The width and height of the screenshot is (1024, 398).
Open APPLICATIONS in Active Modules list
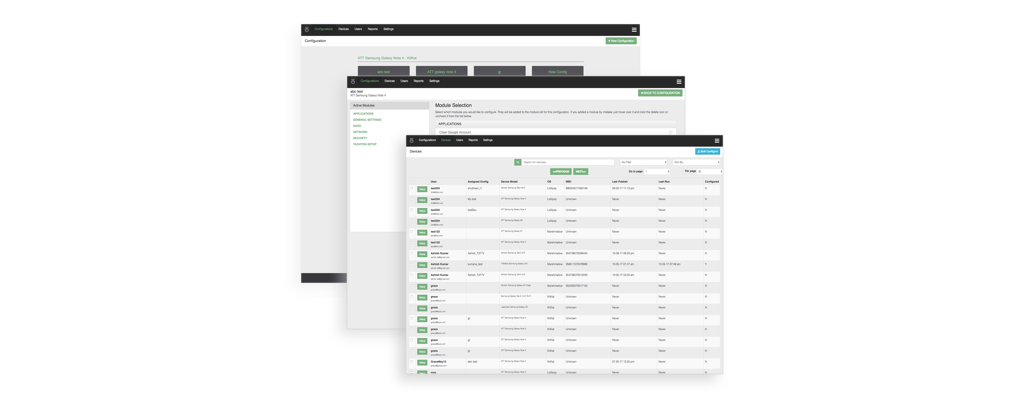coord(364,114)
